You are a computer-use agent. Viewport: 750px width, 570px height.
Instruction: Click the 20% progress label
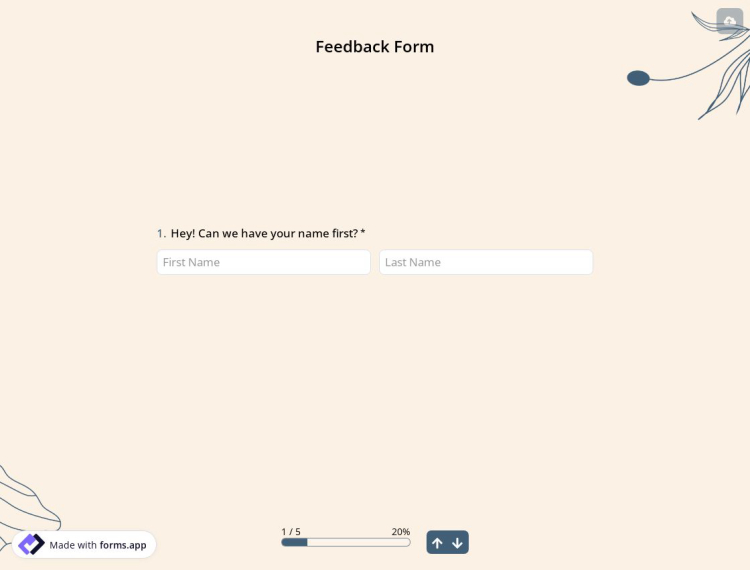coord(401,531)
